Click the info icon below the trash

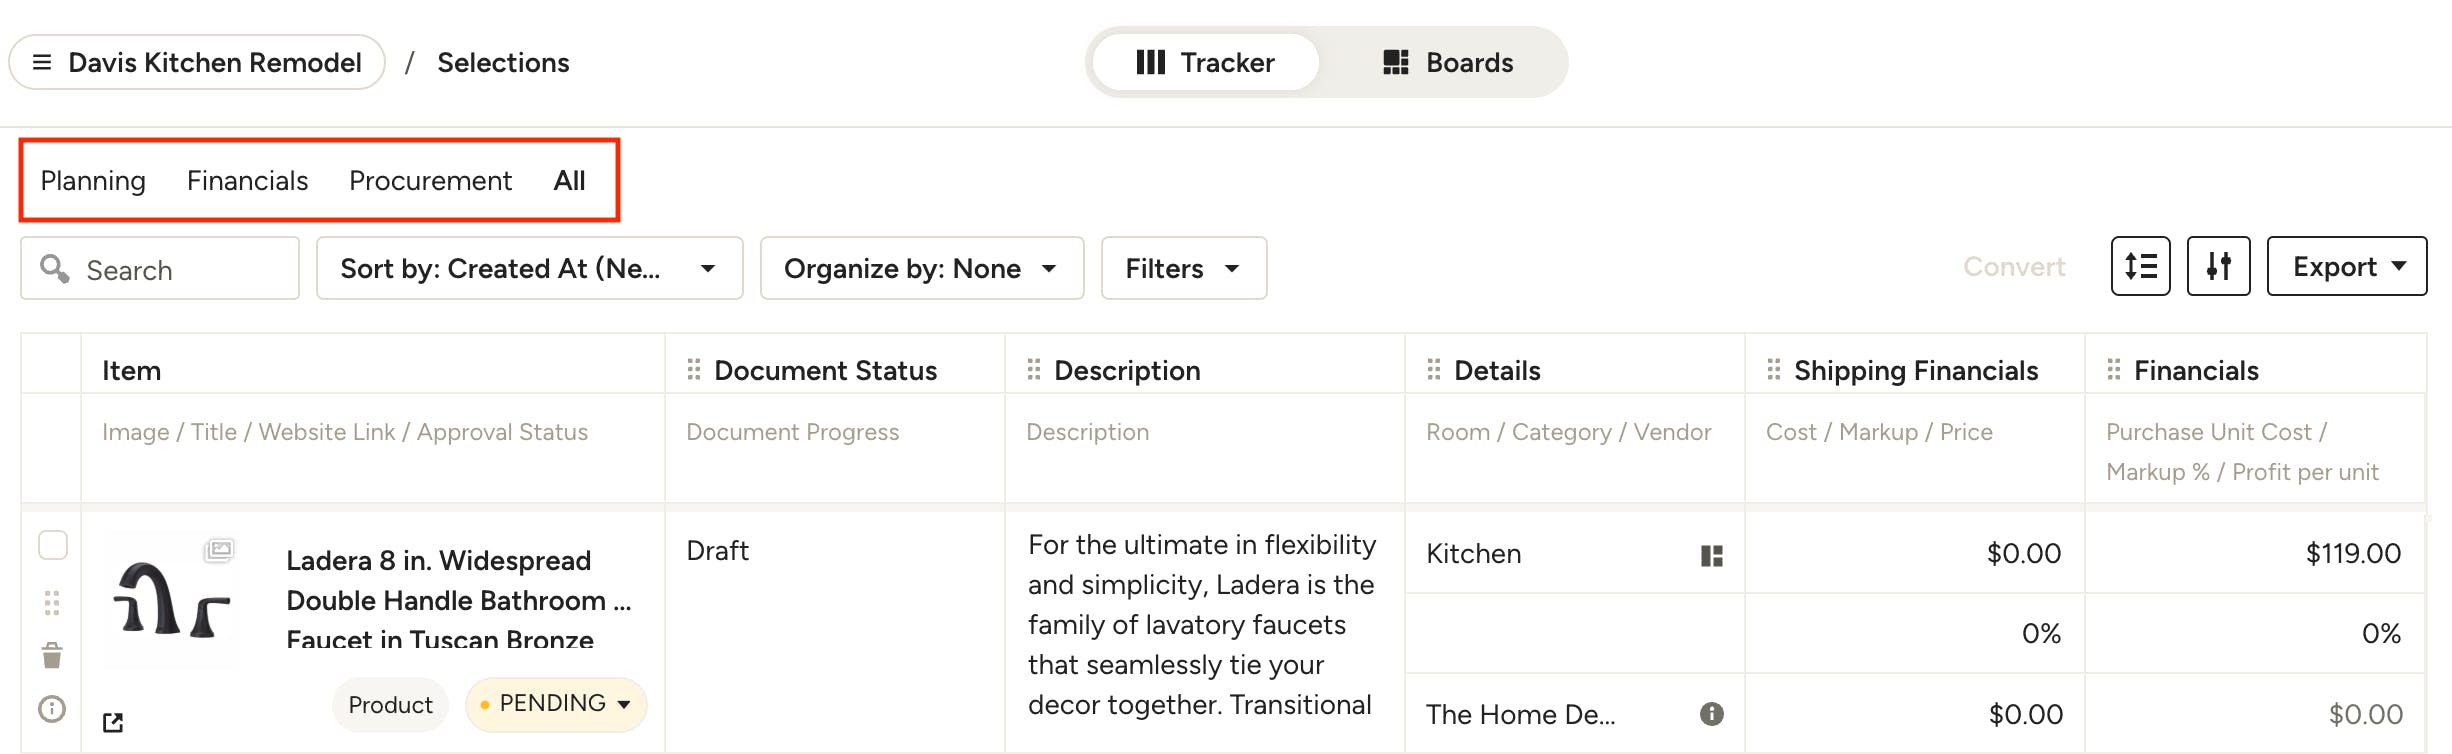tap(52, 709)
